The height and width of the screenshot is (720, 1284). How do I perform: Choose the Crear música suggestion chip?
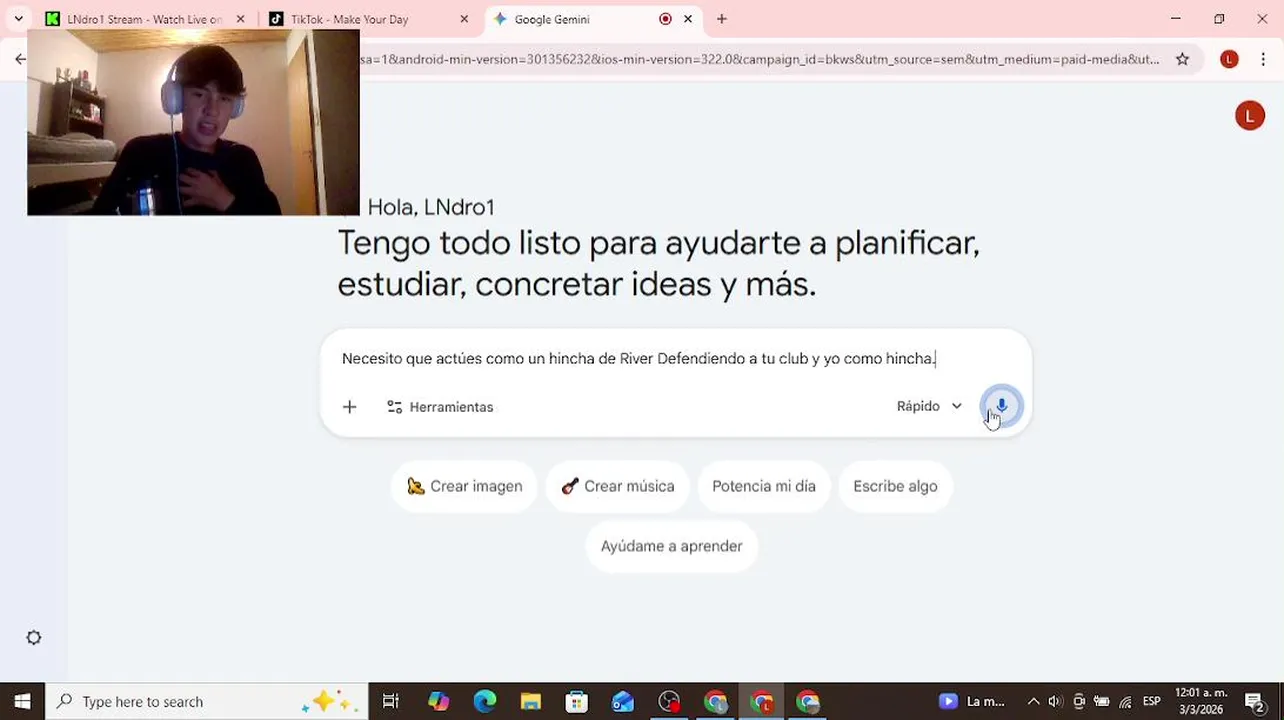617,486
